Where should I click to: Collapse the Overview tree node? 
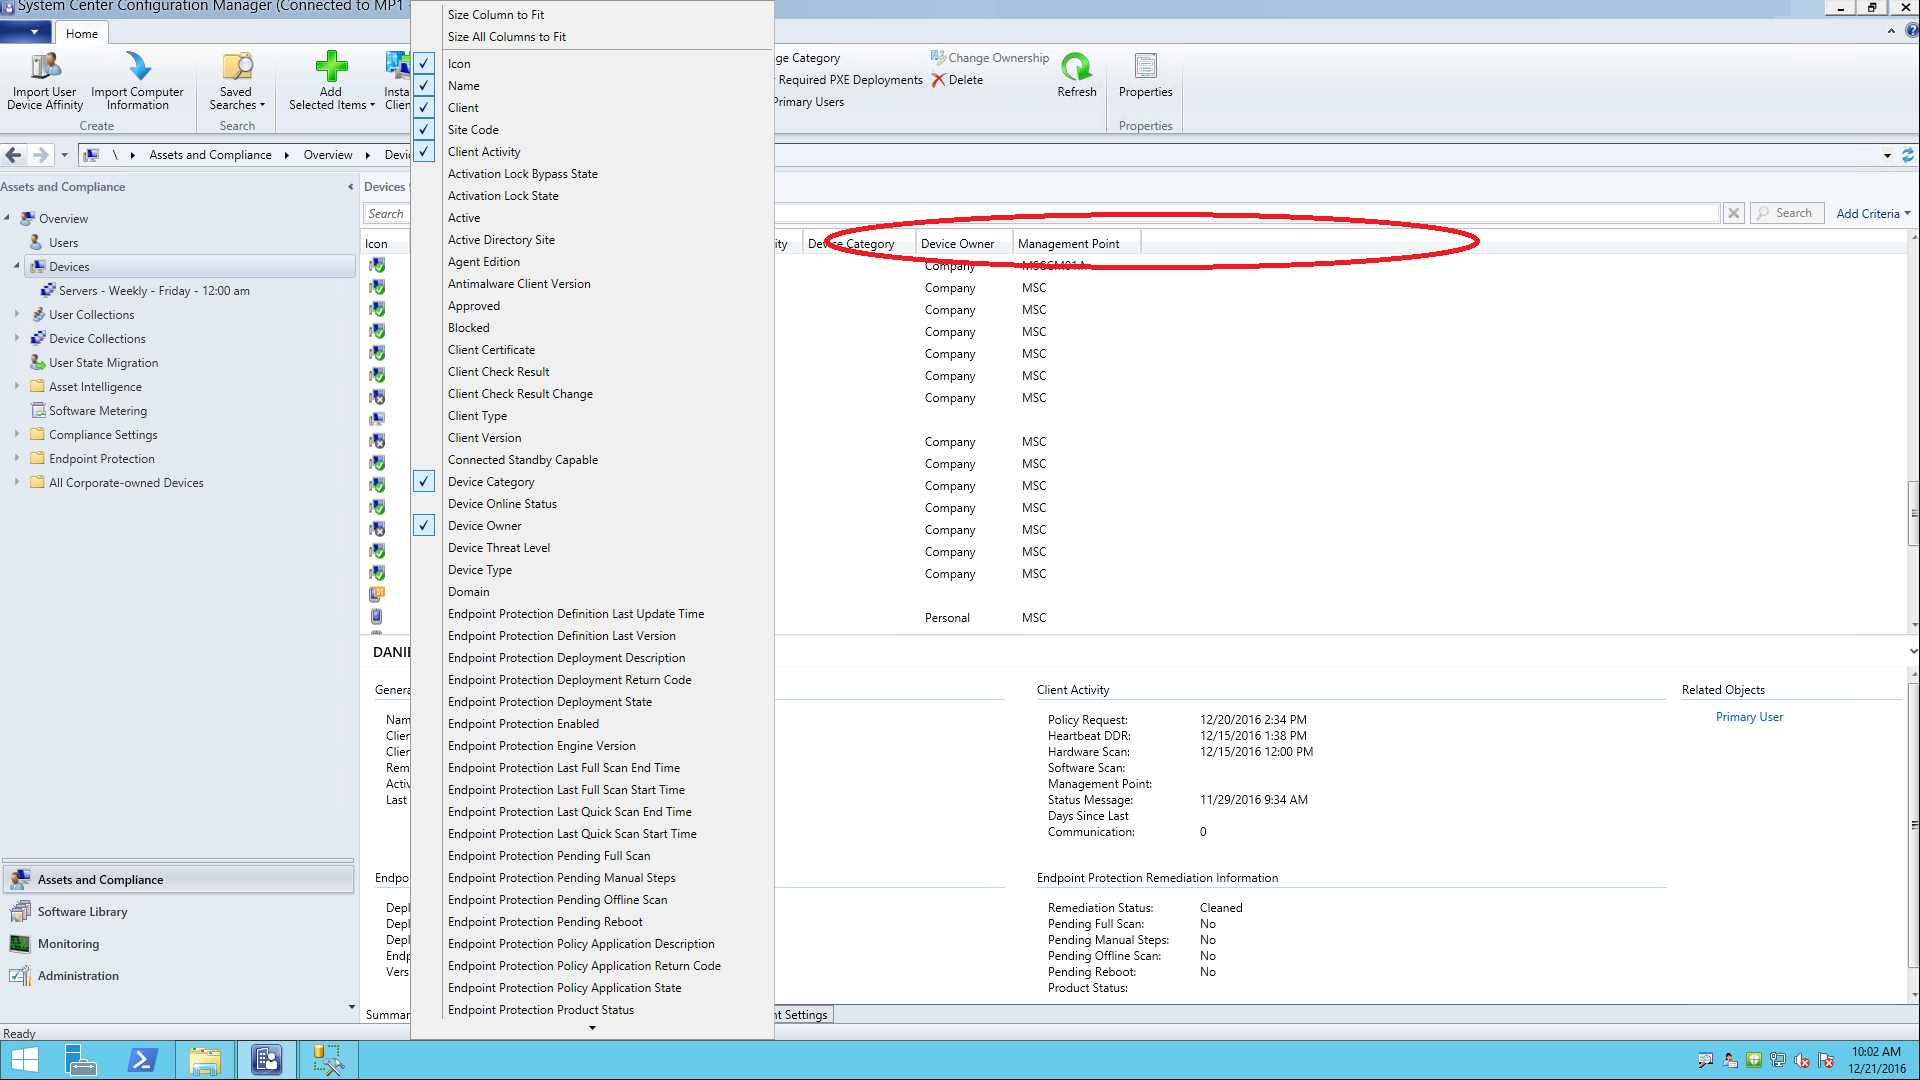(7, 218)
